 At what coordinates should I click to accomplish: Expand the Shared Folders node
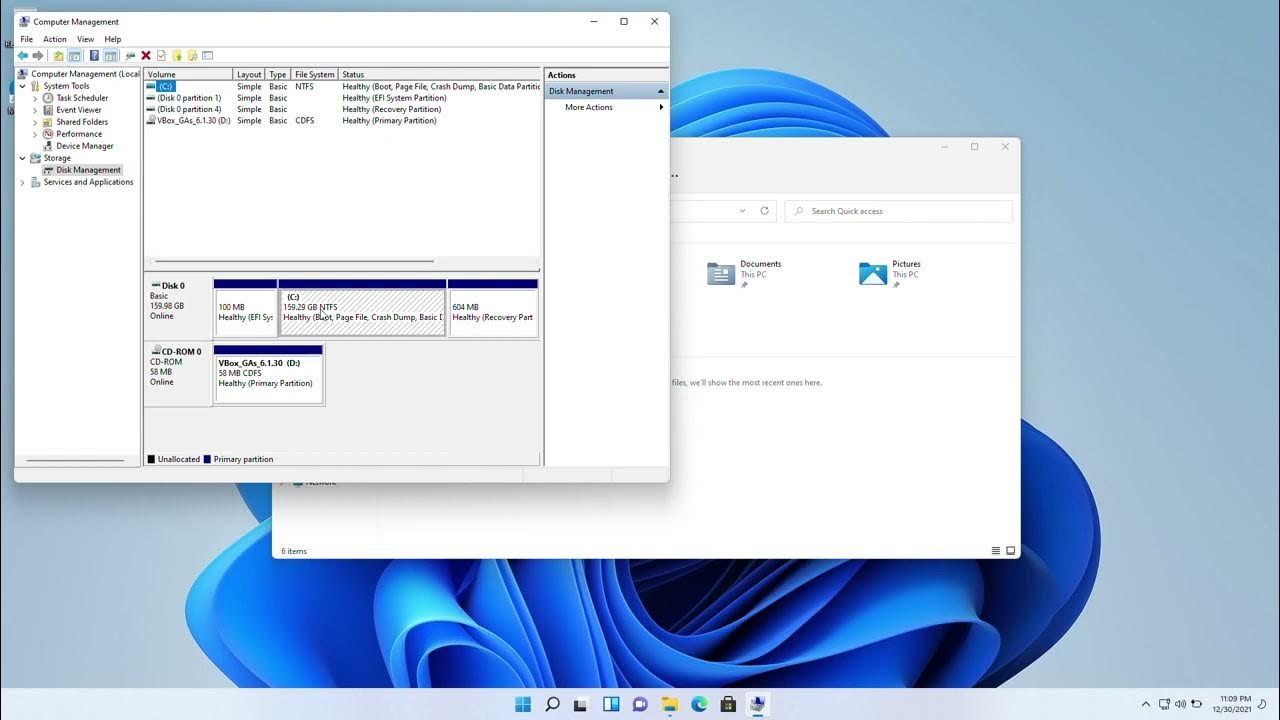click(35, 122)
